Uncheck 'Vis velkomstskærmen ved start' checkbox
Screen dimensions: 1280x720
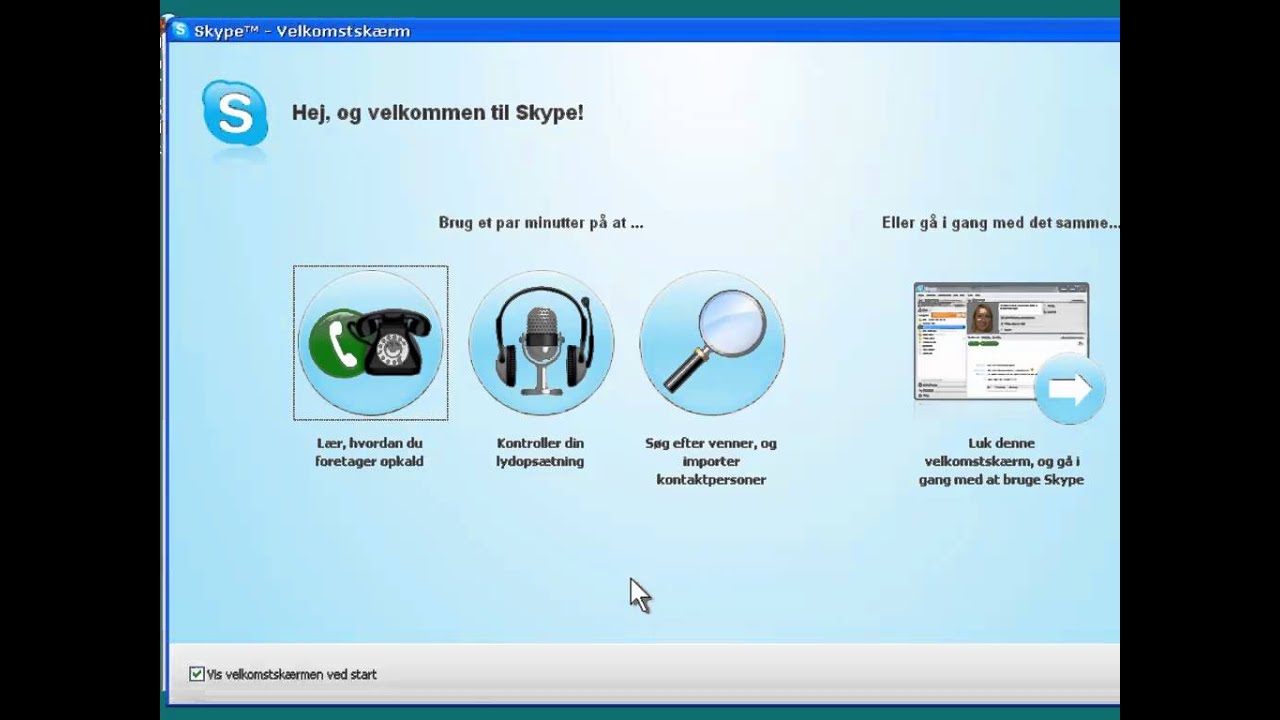(x=197, y=674)
